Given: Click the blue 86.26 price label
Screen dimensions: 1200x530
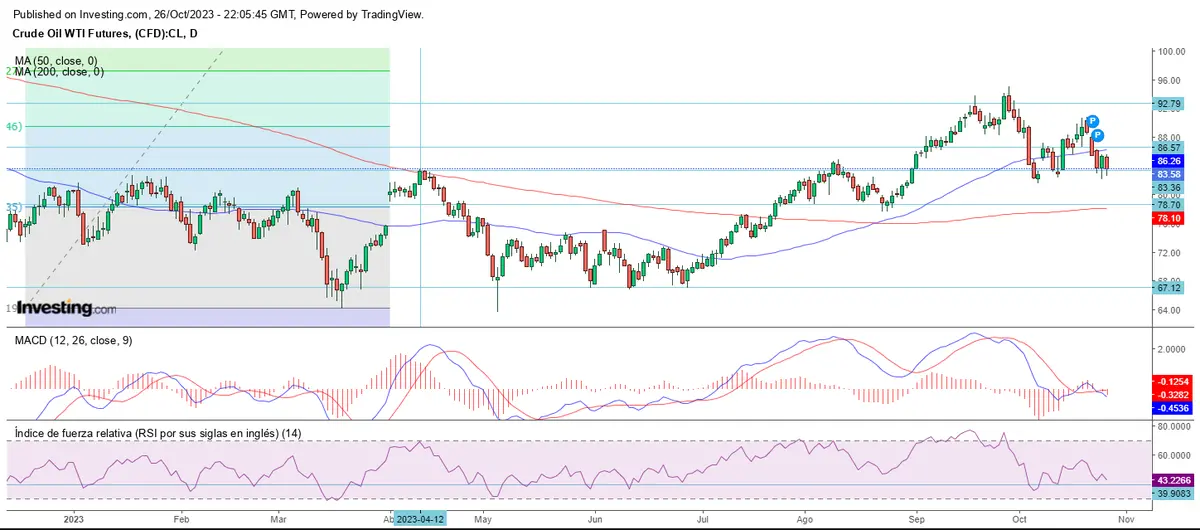Looking at the screenshot, I should point(1169,160).
